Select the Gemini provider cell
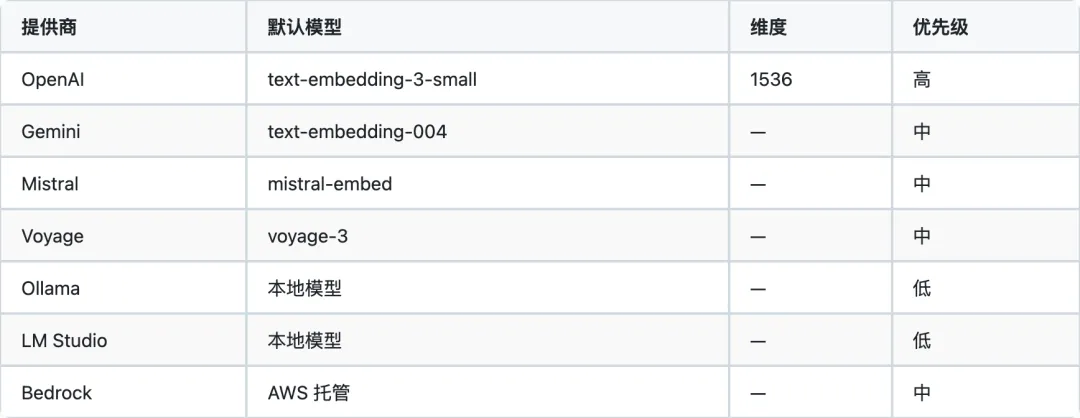1080x418 pixels. 50,132
